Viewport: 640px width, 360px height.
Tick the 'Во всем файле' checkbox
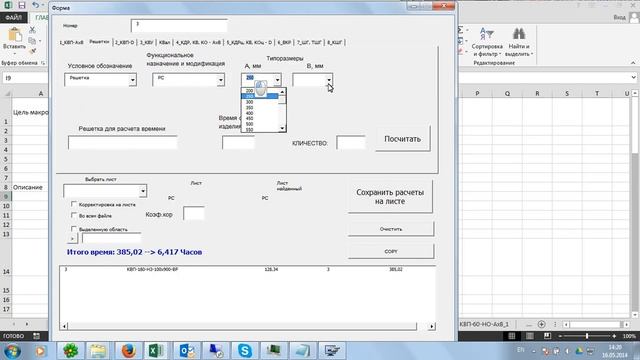click(x=74, y=215)
